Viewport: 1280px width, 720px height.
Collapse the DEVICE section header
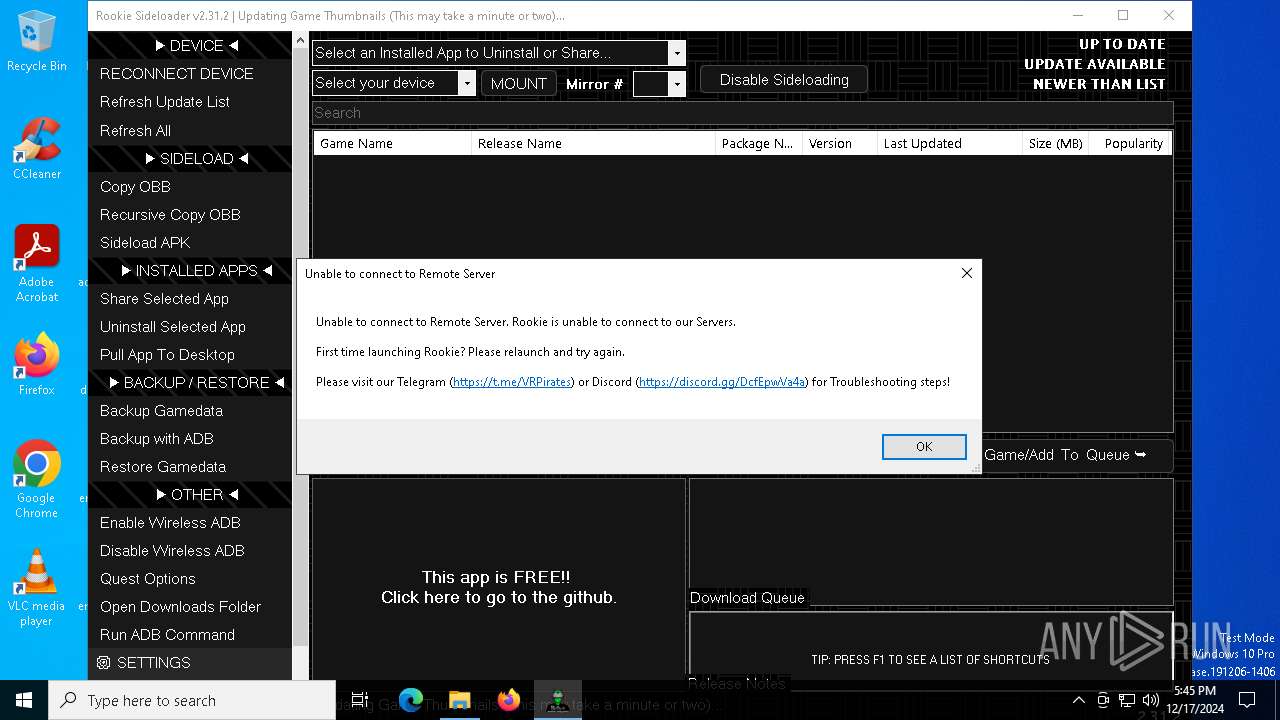click(x=190, y=46)
